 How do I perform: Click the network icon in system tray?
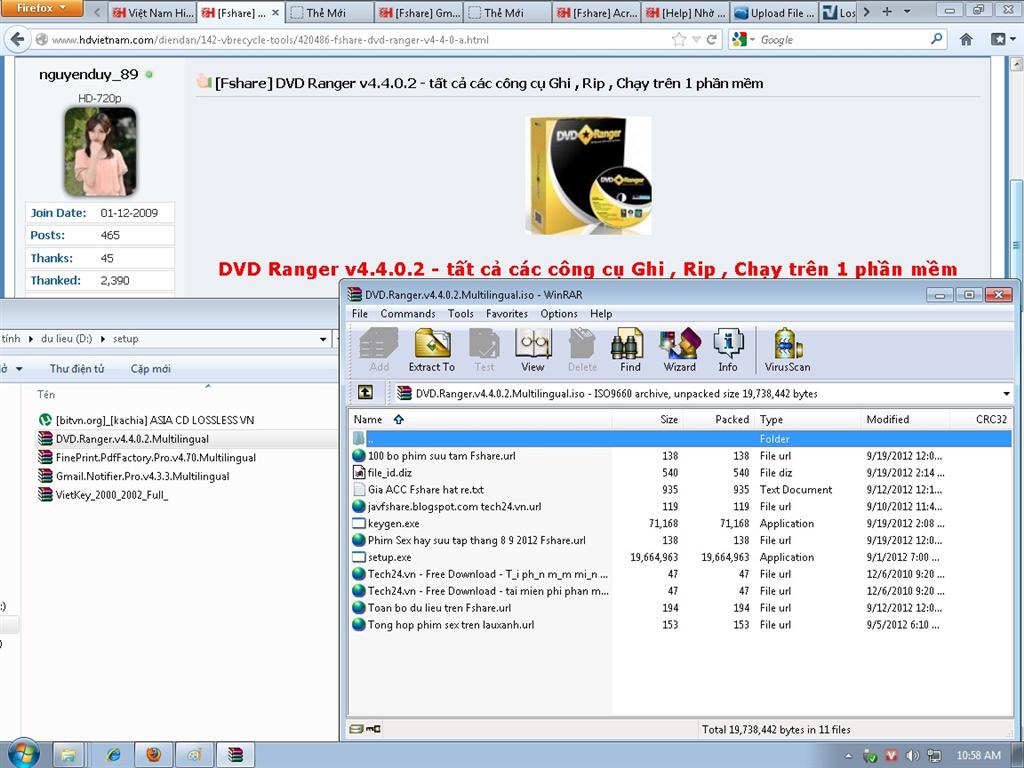934,756
